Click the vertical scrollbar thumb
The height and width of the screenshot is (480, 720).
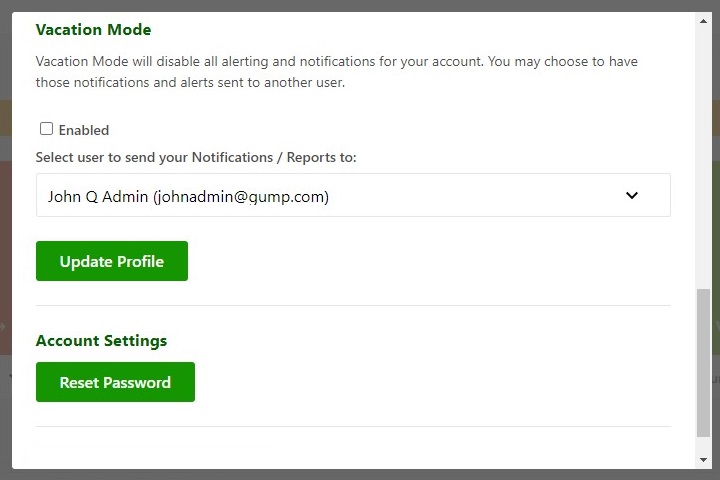pyautogui.click(x=704, y=362)
